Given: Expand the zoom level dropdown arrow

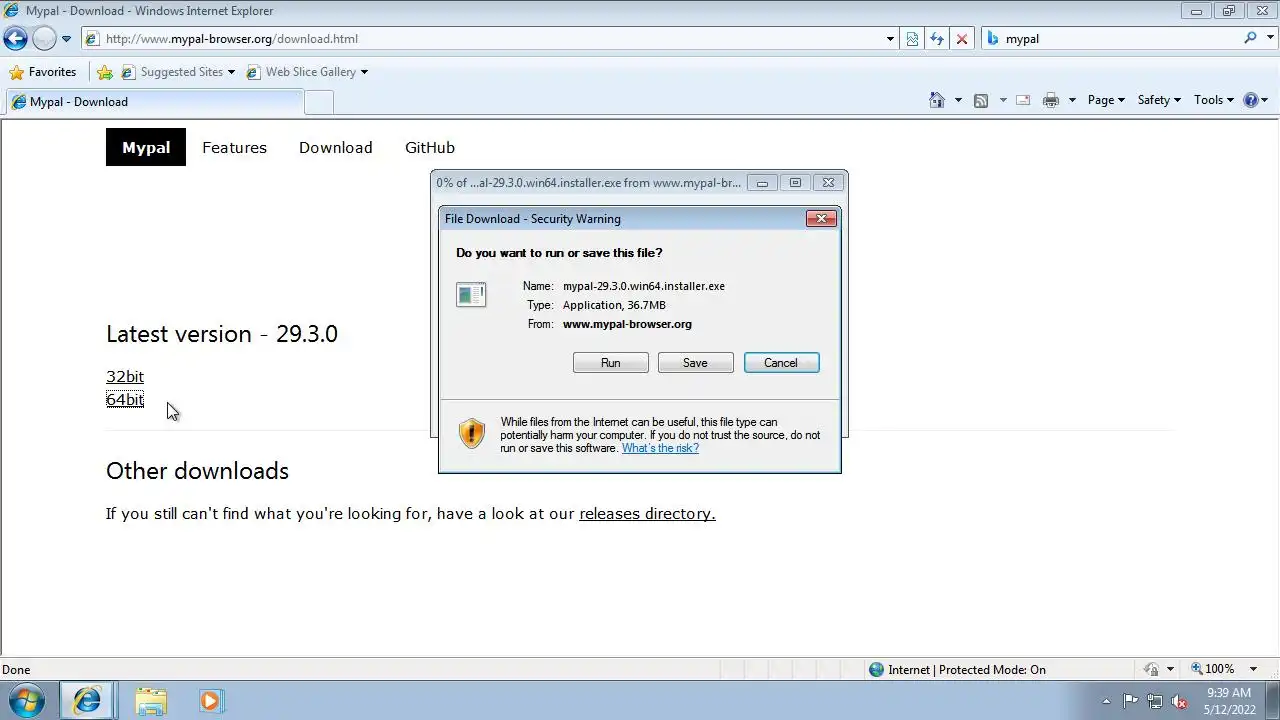Looking at the screenshot, I should click(x=1254, y=669).
